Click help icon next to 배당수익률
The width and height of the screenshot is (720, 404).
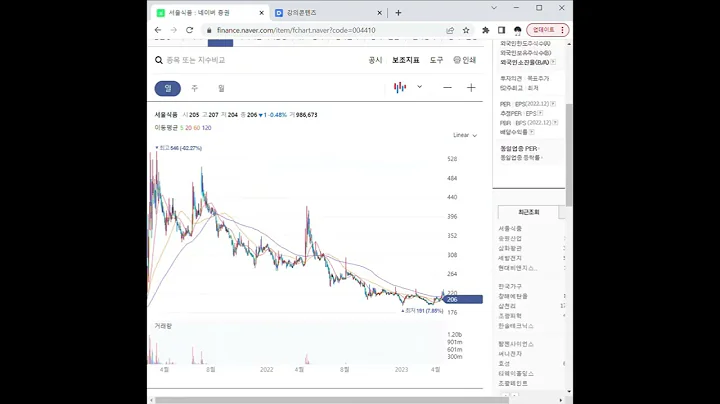pos(532,132)
